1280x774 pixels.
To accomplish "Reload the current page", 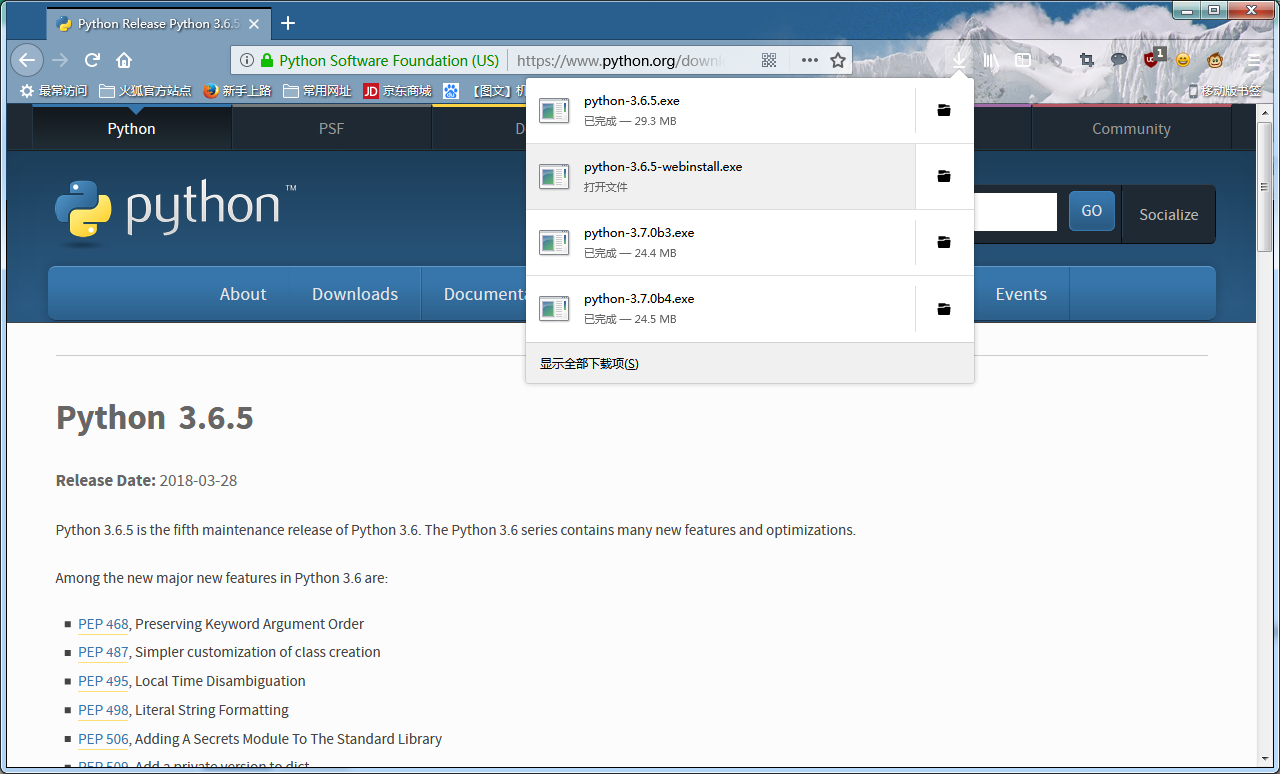I will click(92, 60).
